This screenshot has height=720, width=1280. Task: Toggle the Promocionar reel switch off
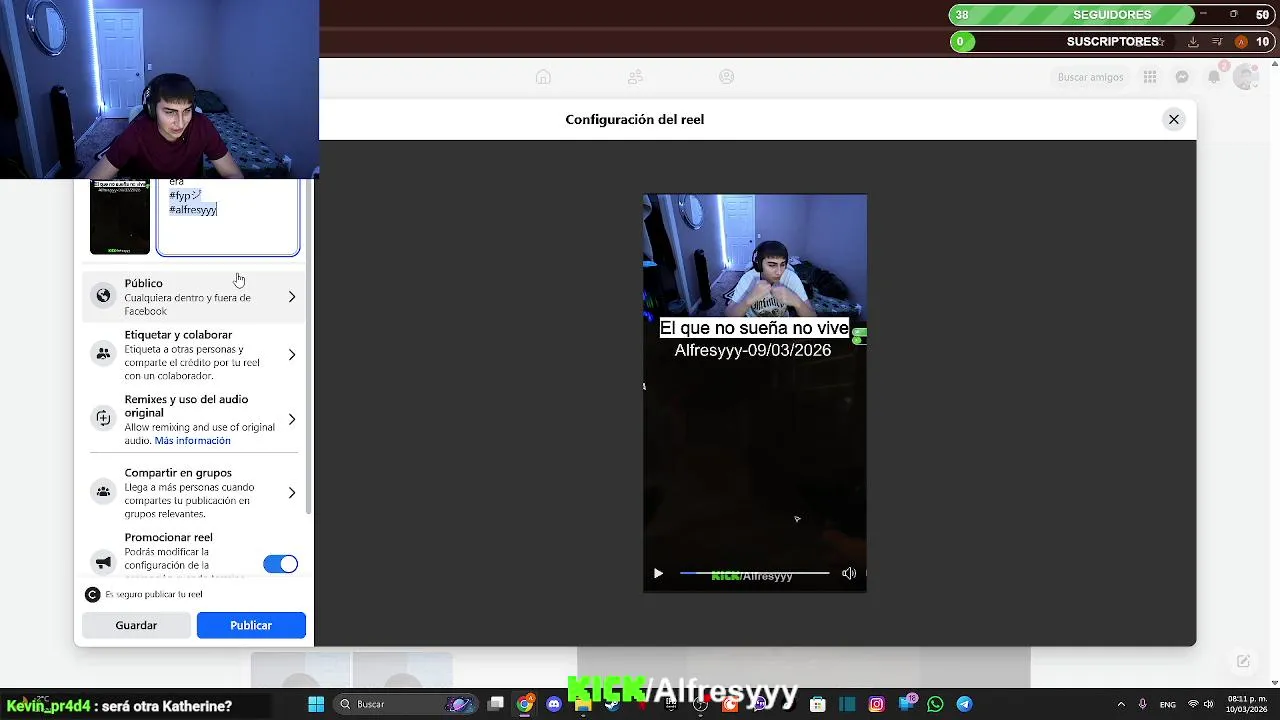click(280, 564)
